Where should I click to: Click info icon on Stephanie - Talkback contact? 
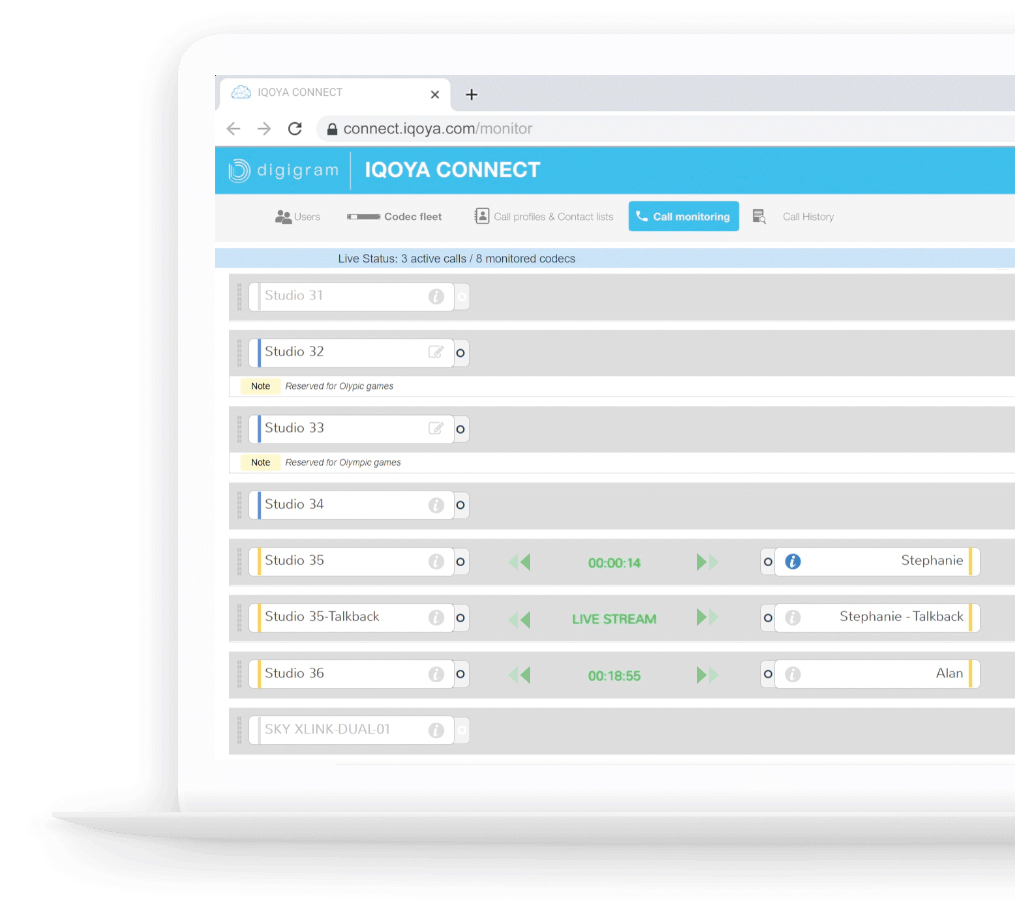pyautogui.click(x=792, y=618)
